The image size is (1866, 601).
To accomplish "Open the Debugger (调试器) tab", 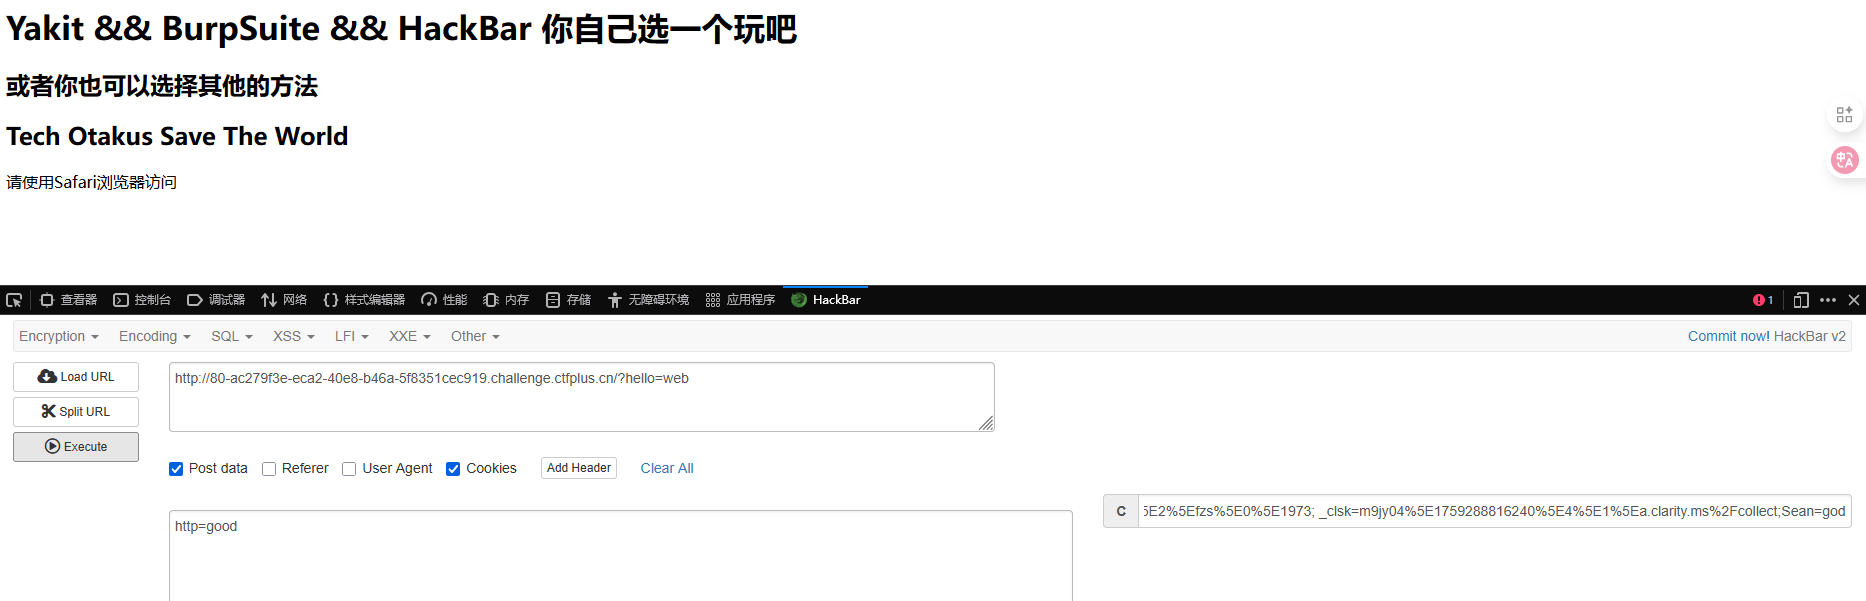I will tap(216, 300).
